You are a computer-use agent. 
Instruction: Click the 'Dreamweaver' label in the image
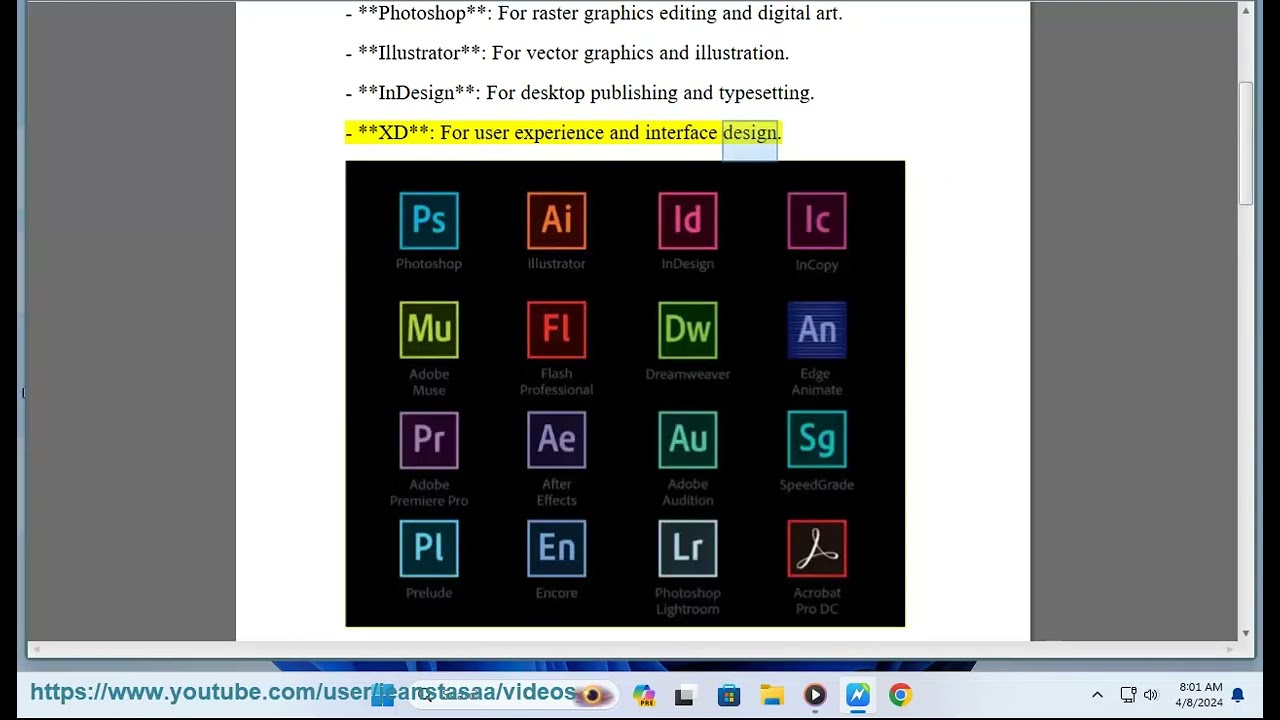(x=688, y=374)
